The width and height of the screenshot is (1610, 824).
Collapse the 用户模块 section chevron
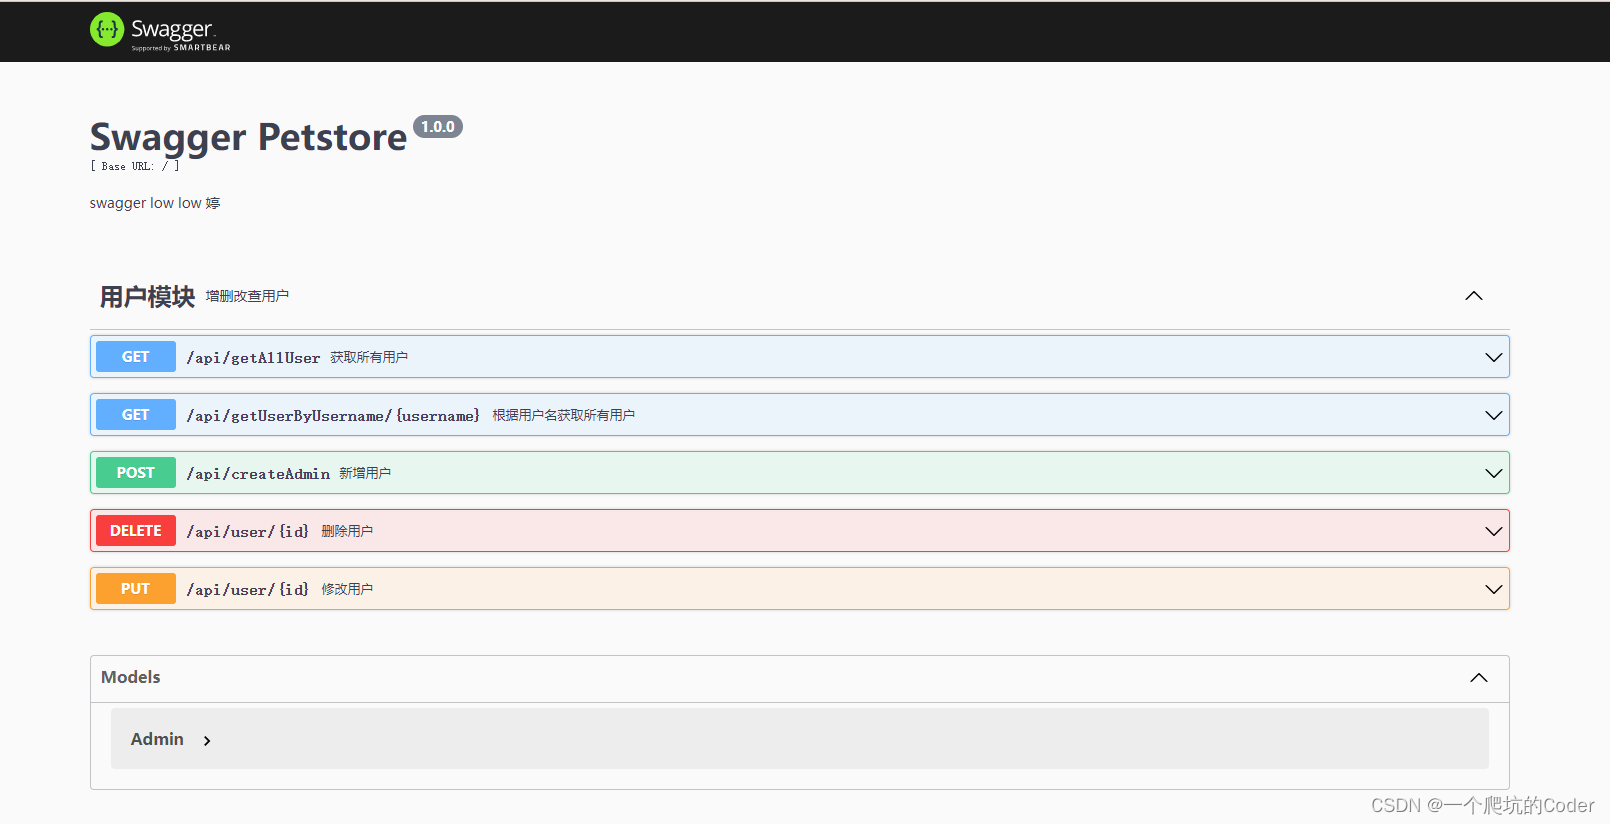coord(1474,296)
